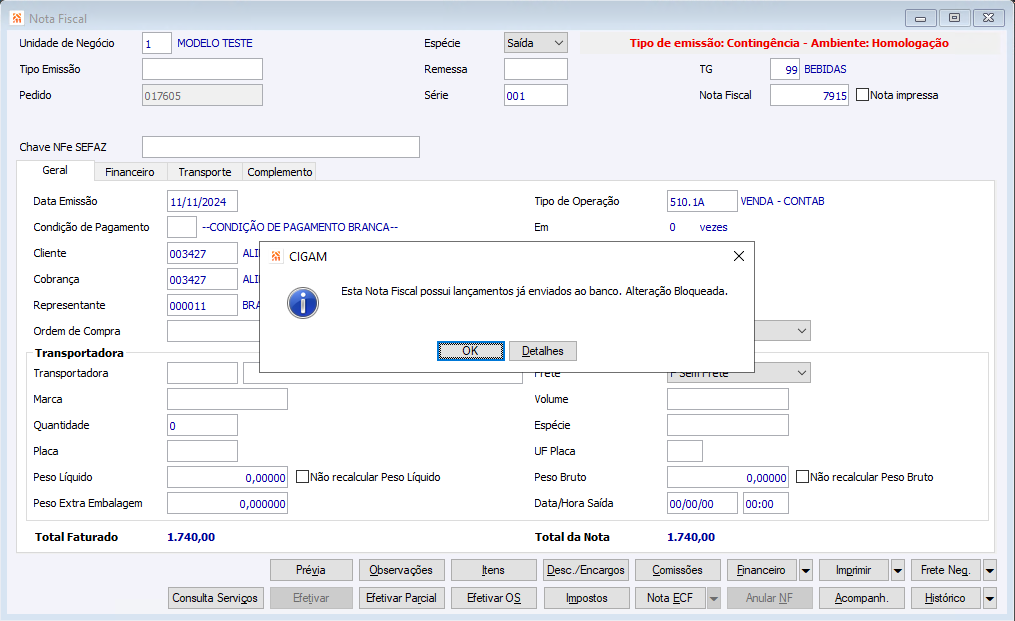Image resolution: width=1015 pixels, height=621 pixels.
Task: Click the UF Placa field
Action: point(685,451)
